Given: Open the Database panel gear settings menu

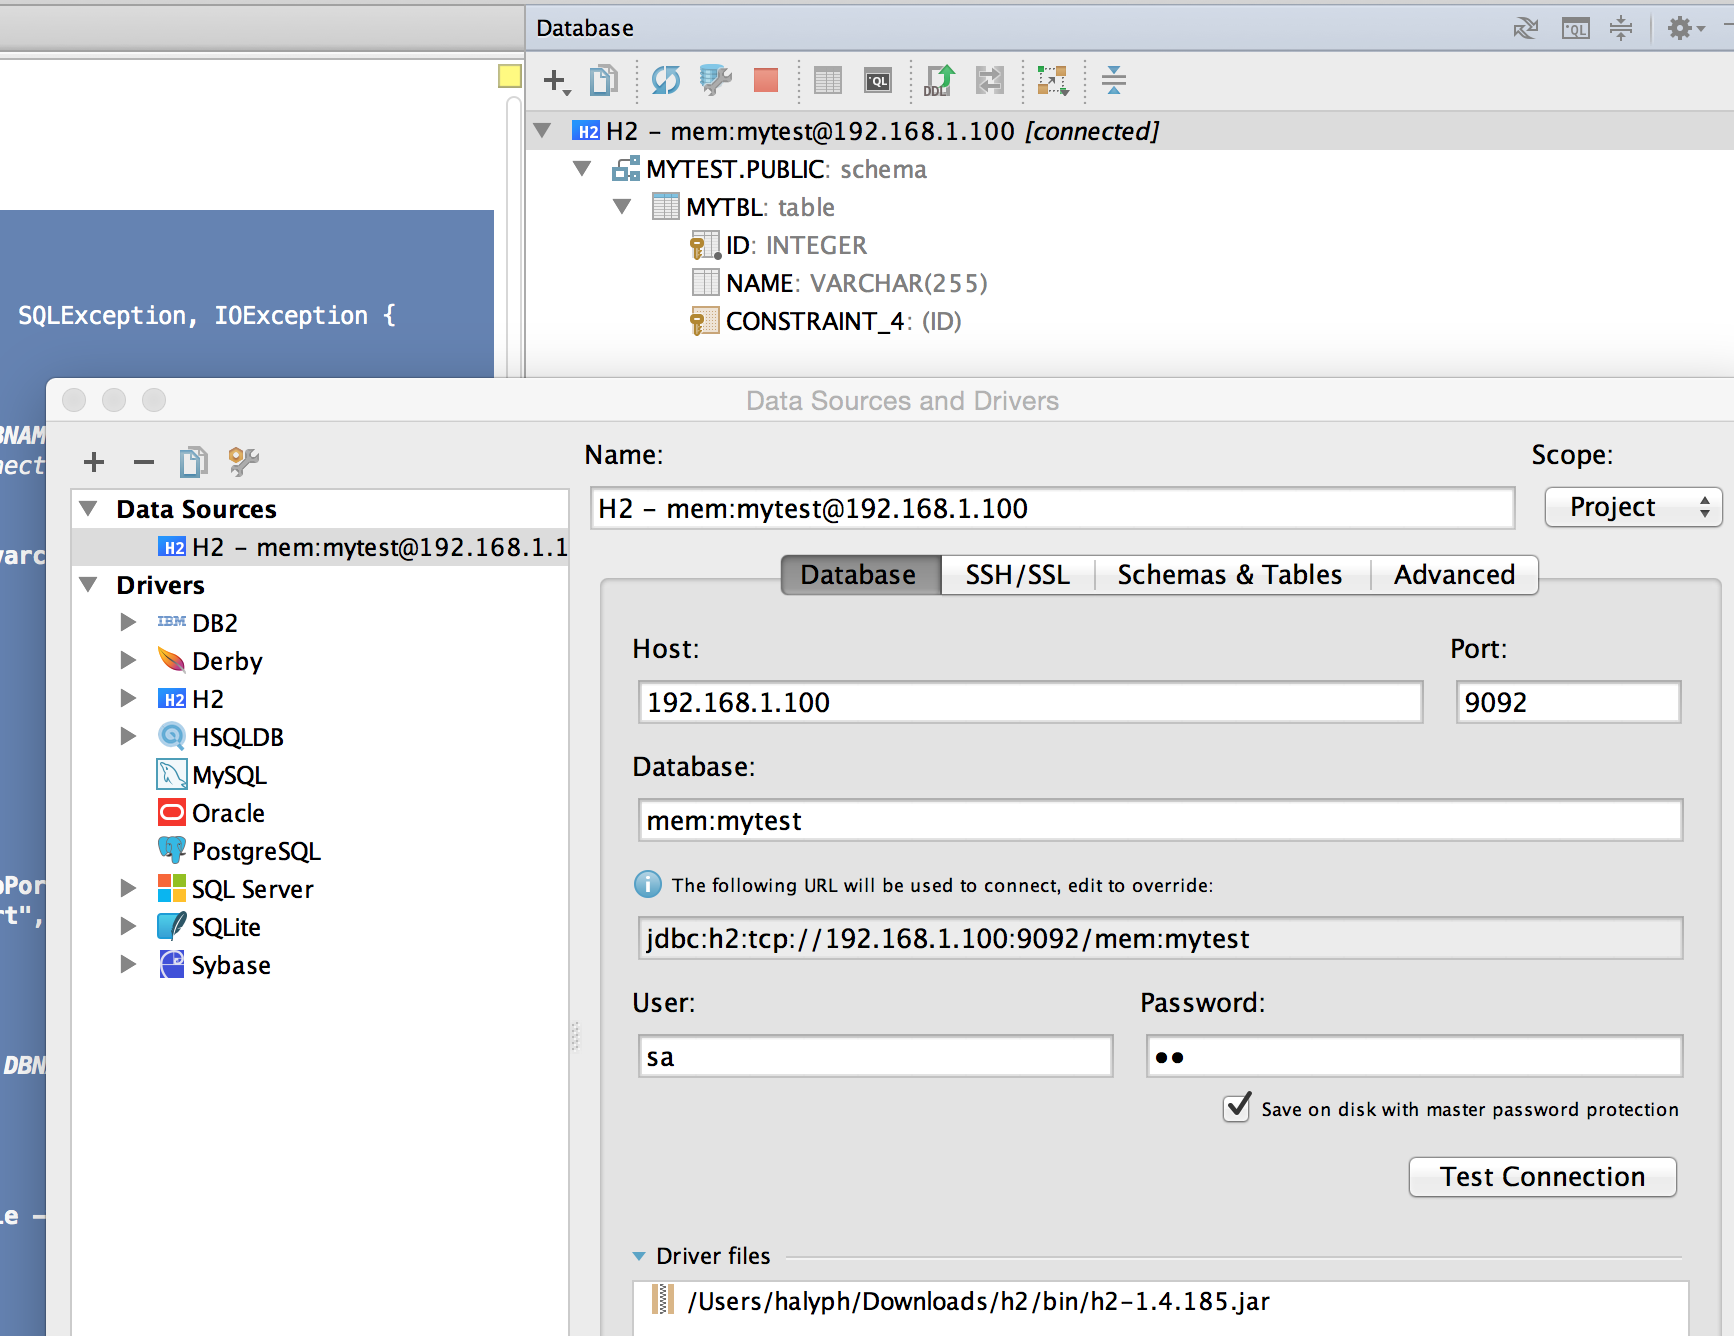Looking at the screenshot, I should (1685, 28).
